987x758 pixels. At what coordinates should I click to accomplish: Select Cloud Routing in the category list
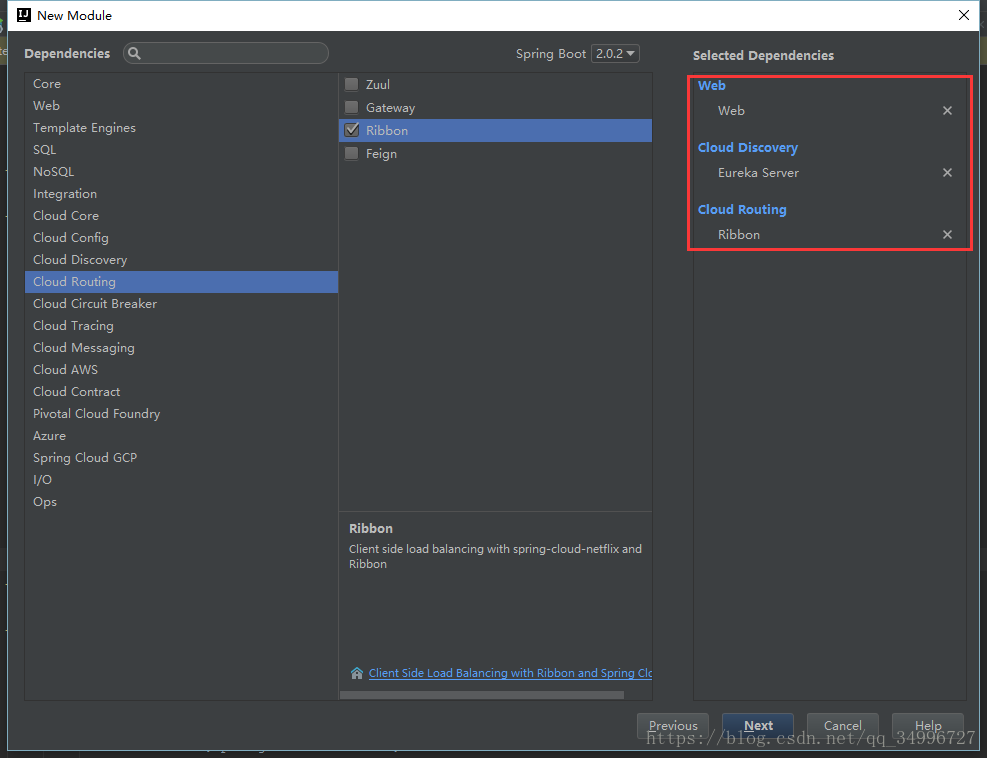tap(181, 282)
